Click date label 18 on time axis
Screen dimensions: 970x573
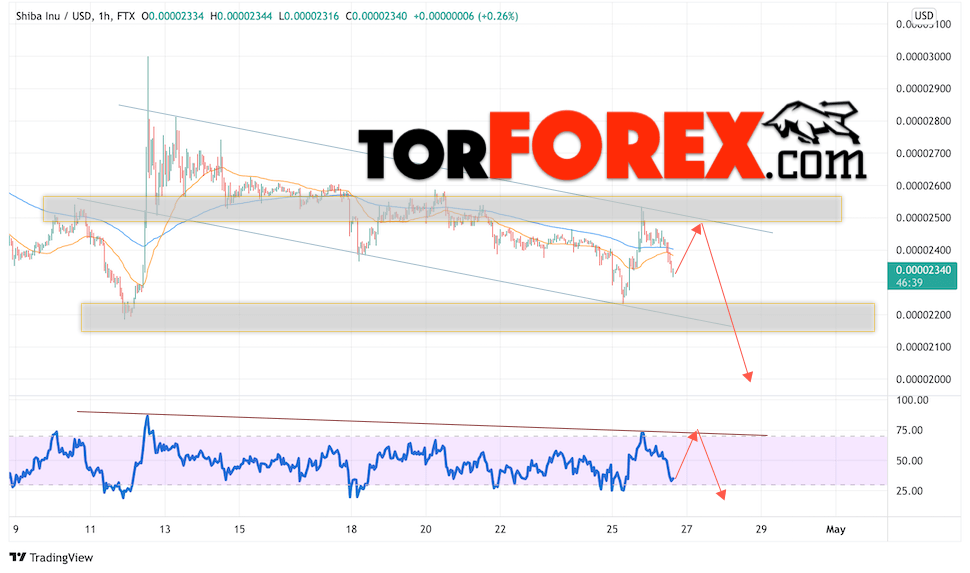click(351, 529)
